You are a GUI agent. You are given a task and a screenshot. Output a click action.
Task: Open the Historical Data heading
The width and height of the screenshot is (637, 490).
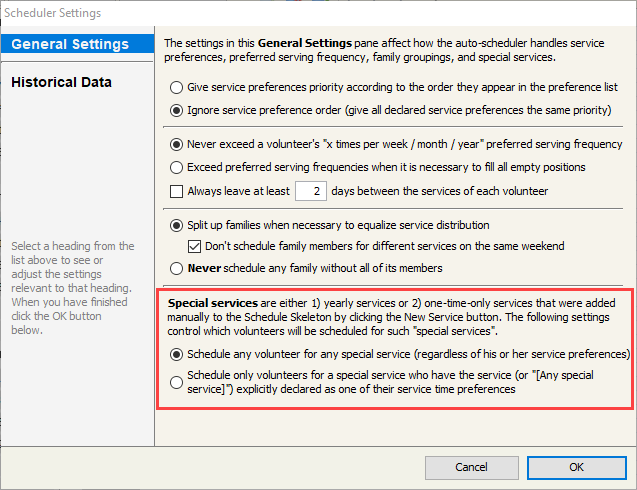(61, 82)
